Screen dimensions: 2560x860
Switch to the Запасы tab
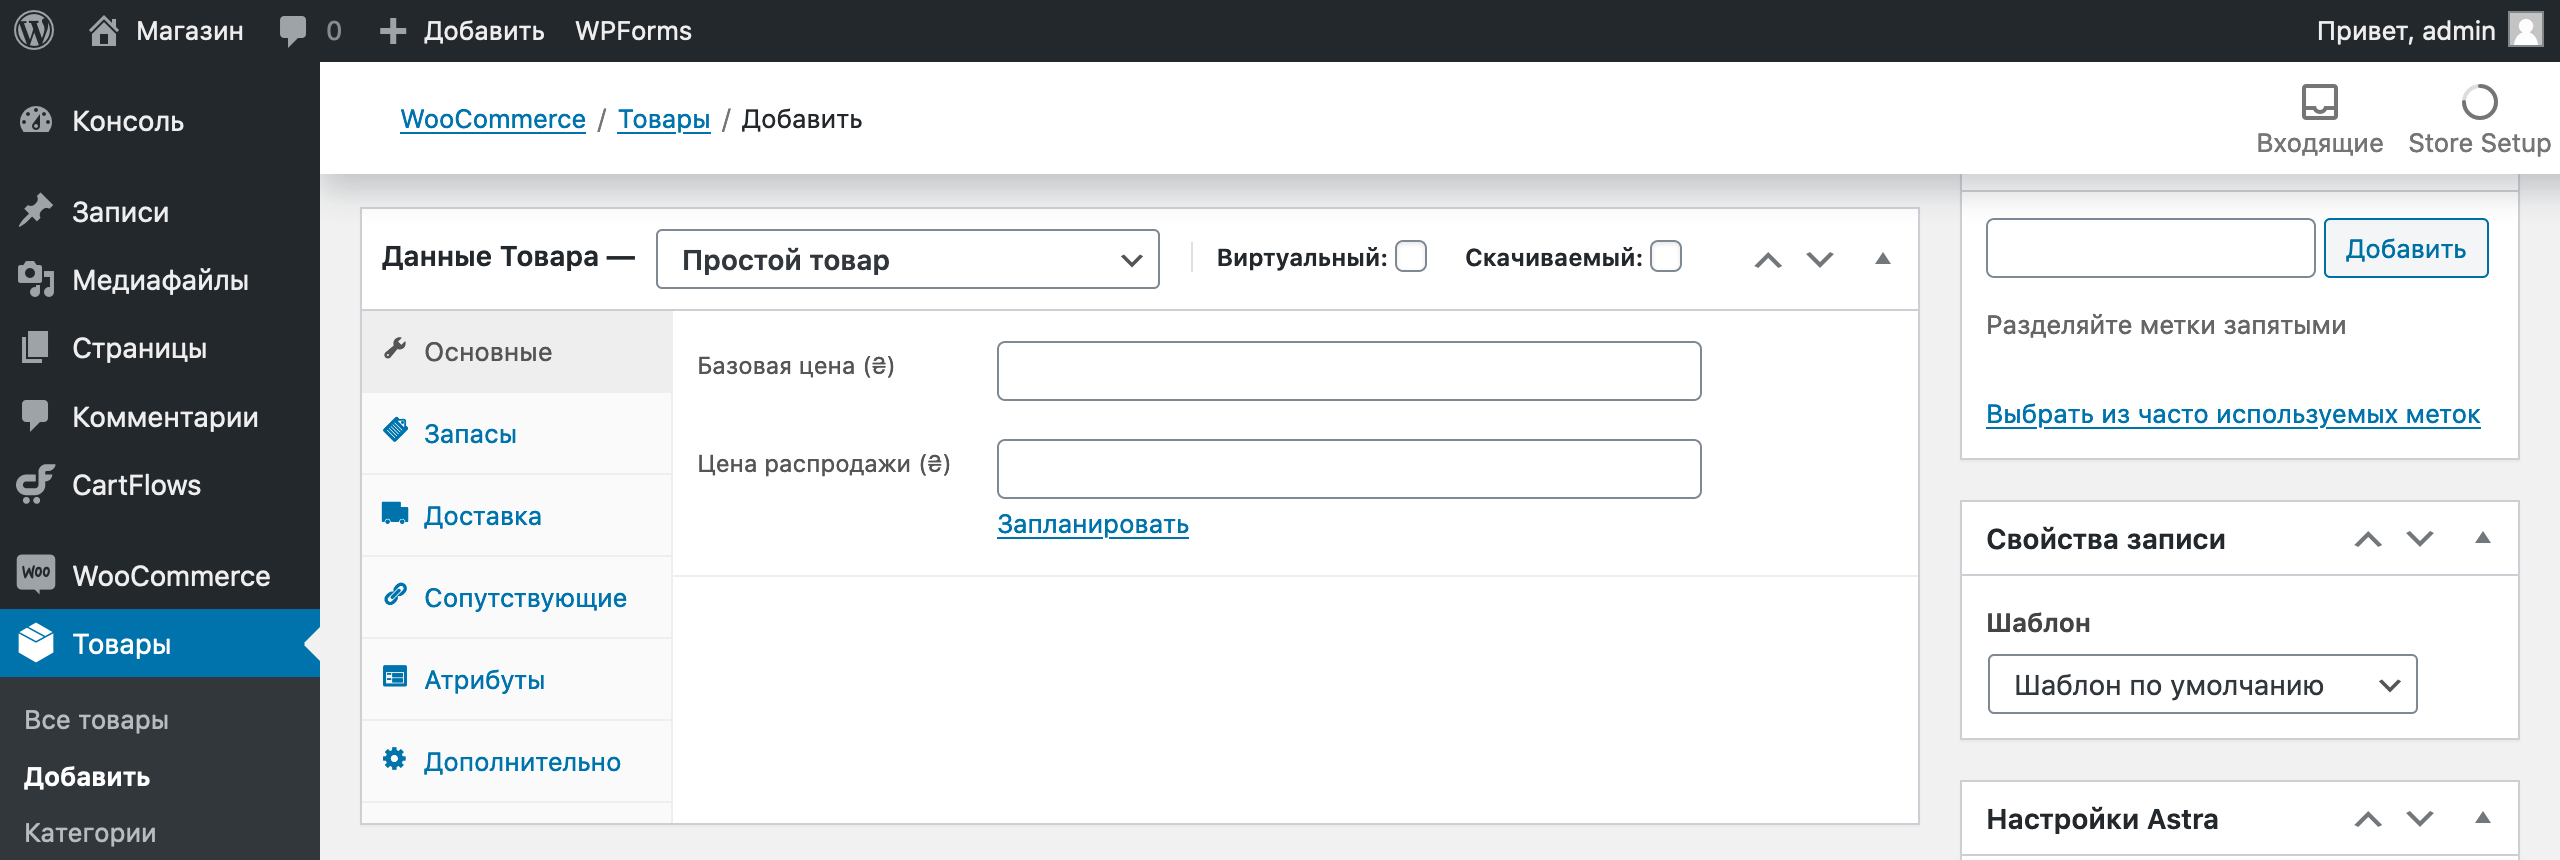(517, 434)
